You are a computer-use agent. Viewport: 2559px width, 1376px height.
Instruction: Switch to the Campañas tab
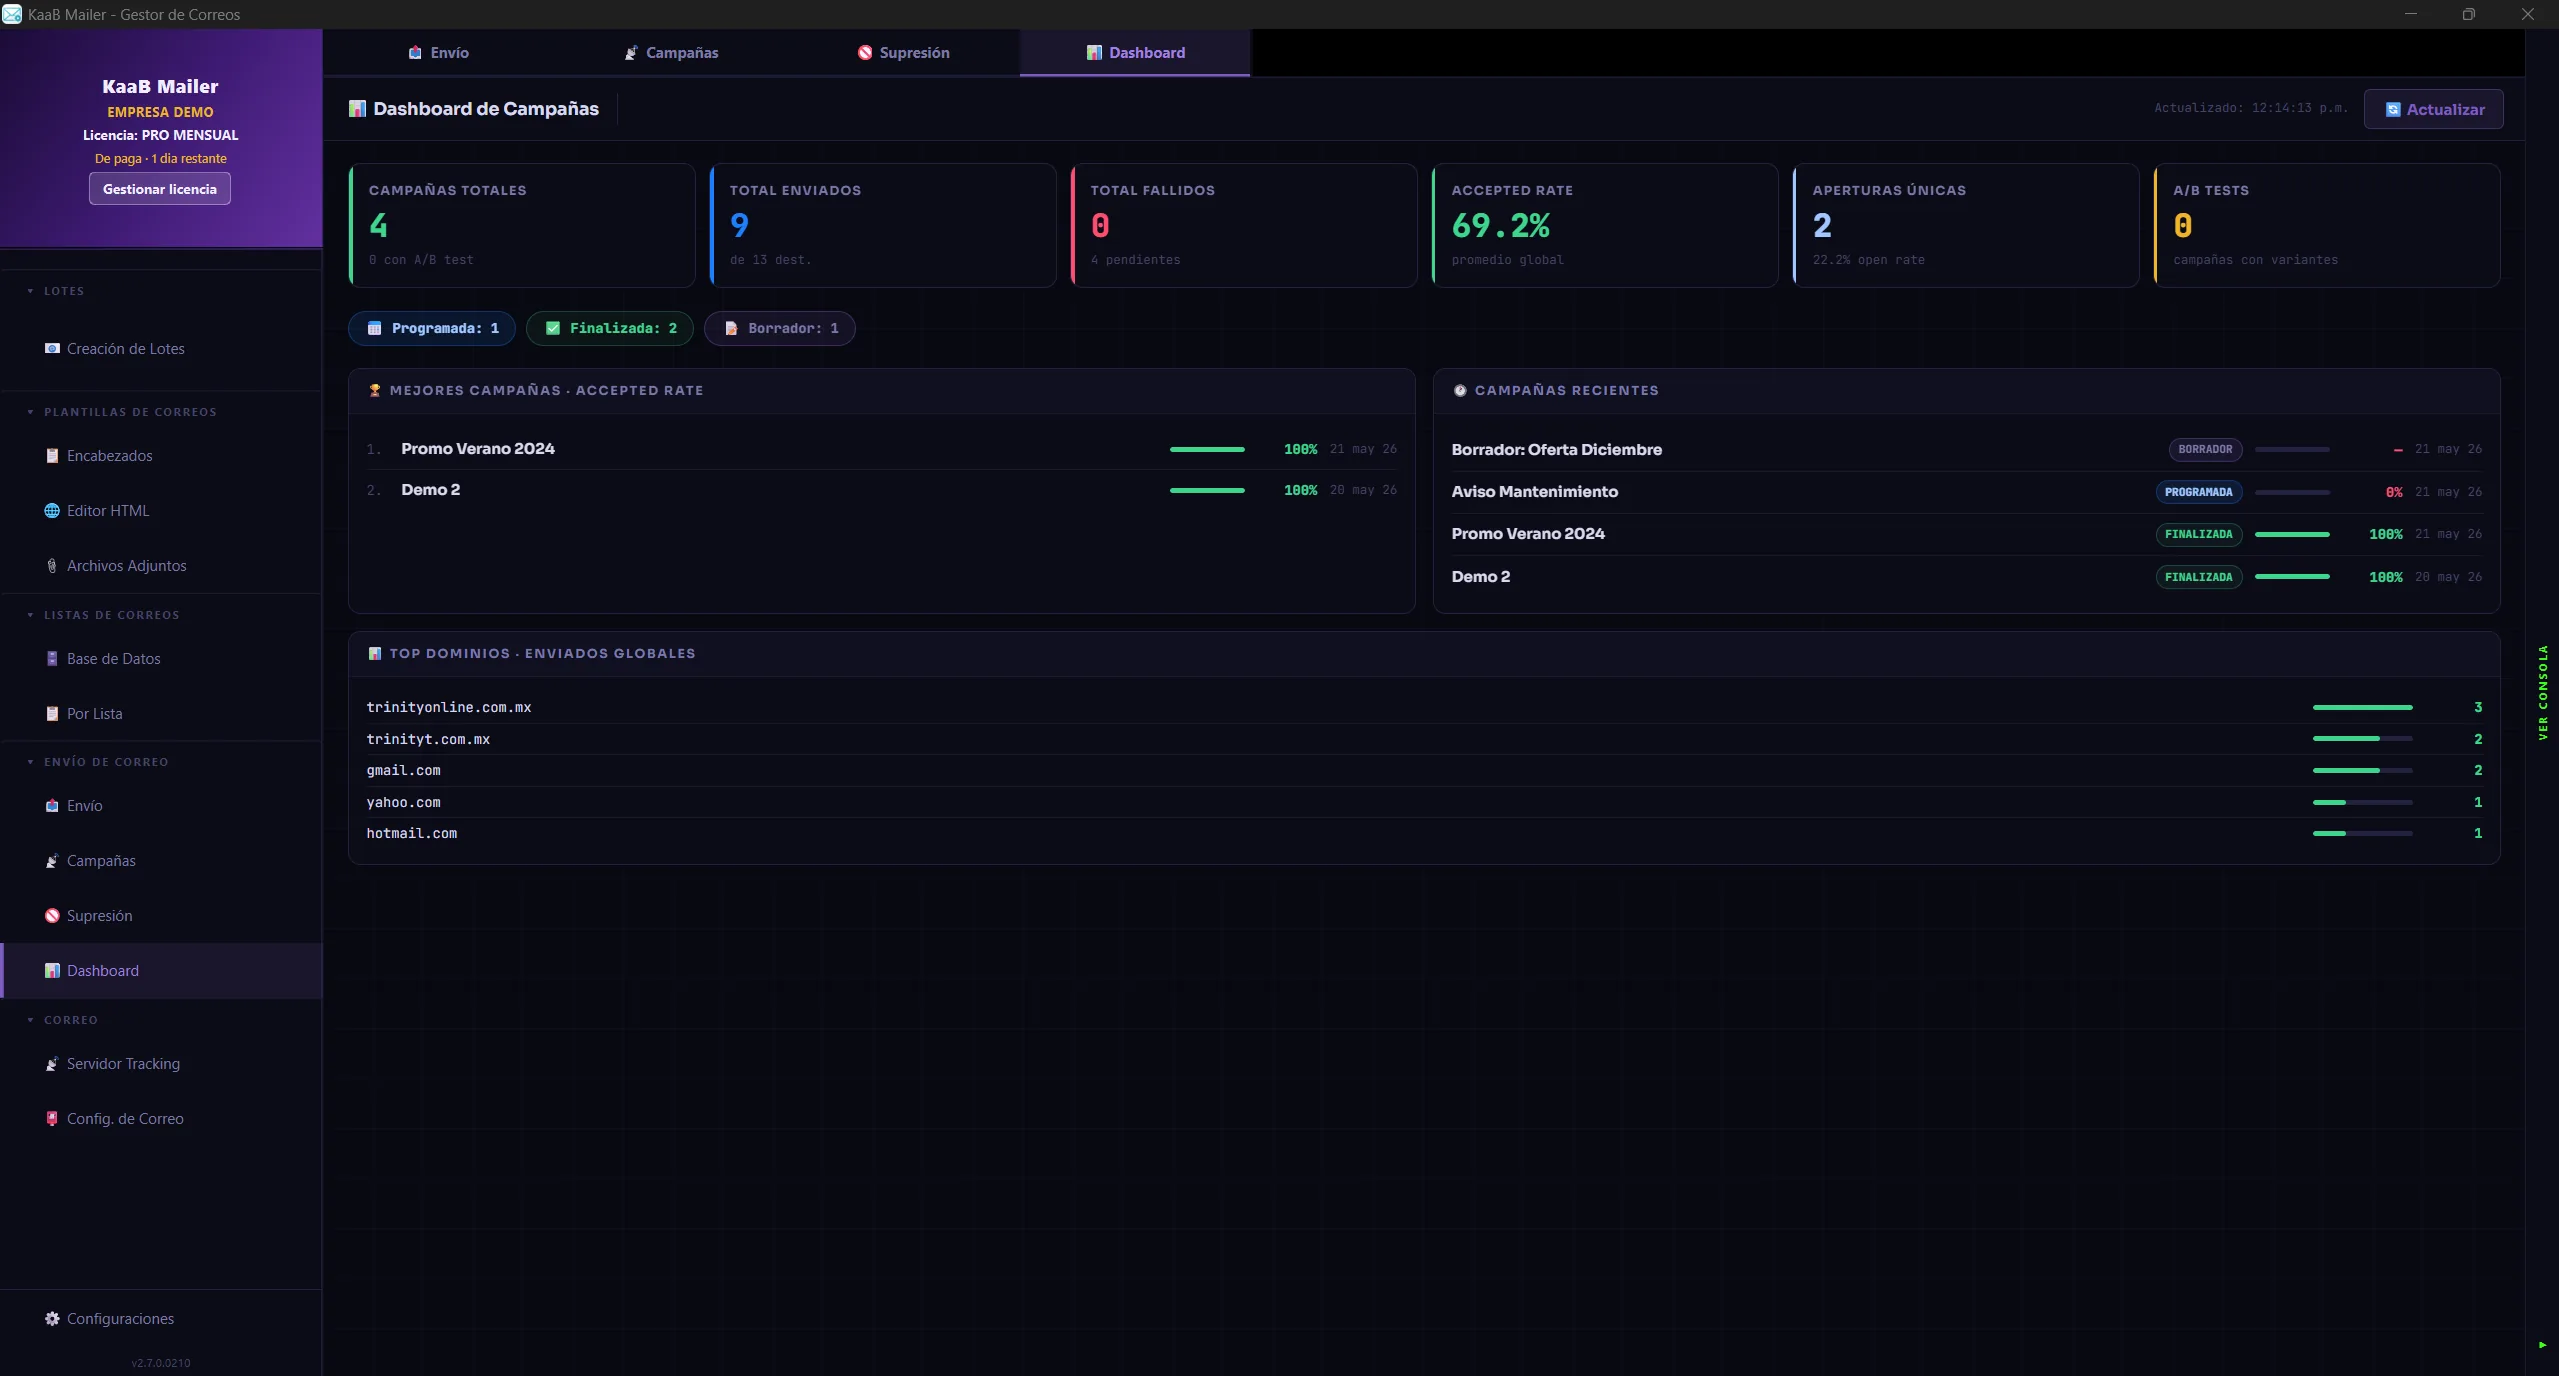pos(672,53)
